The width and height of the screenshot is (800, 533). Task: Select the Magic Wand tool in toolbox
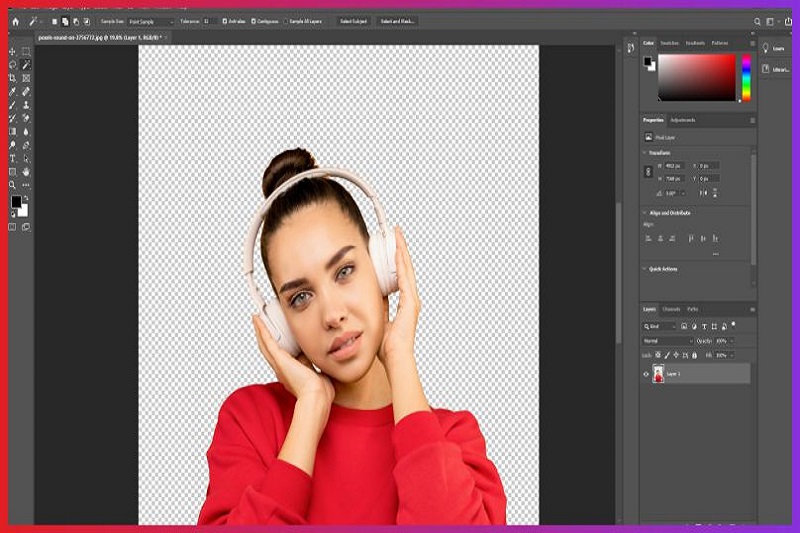(26, 65)
